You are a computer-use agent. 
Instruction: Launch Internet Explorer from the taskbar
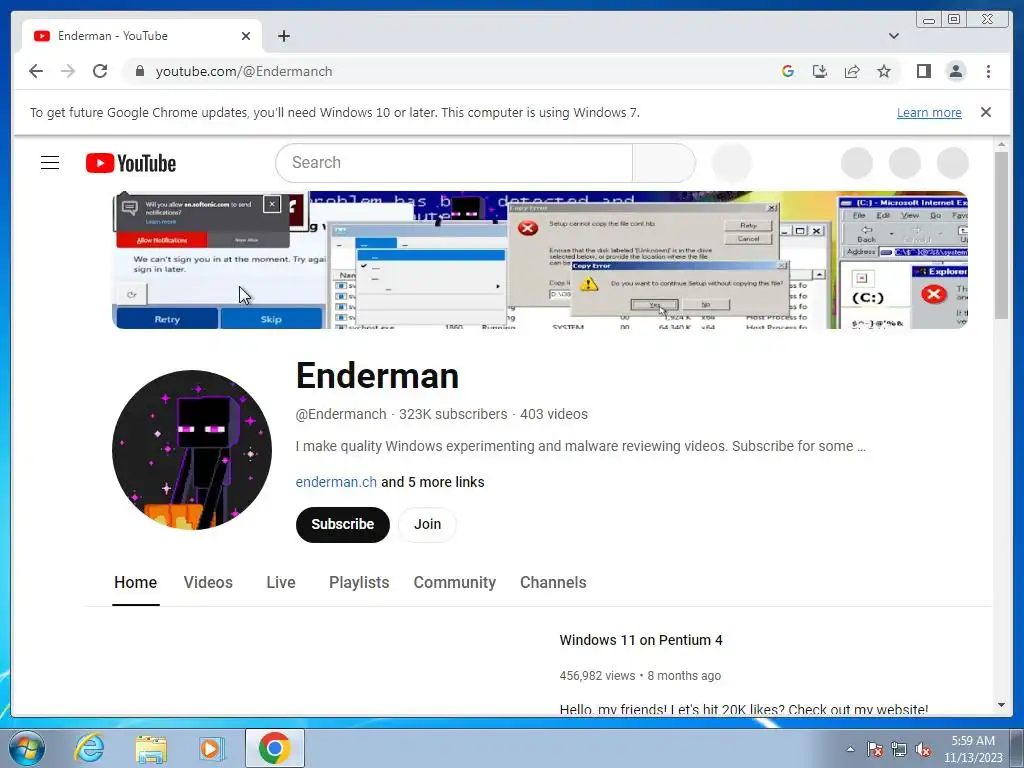pos(89,748)
